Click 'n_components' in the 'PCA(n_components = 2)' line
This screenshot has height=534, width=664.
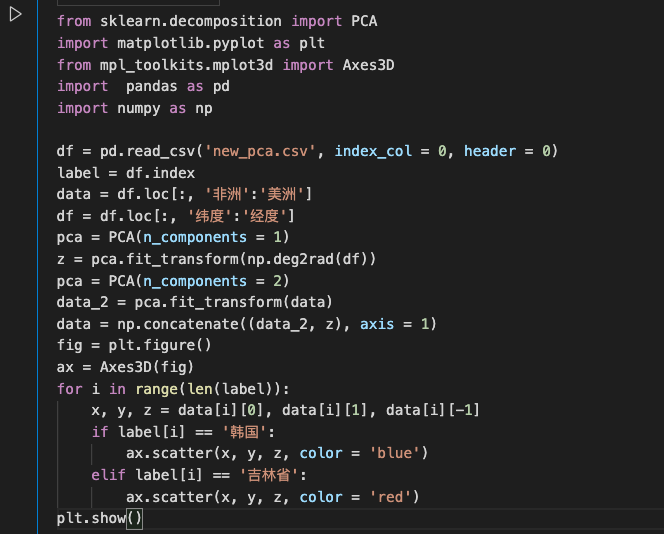[195, 281]
